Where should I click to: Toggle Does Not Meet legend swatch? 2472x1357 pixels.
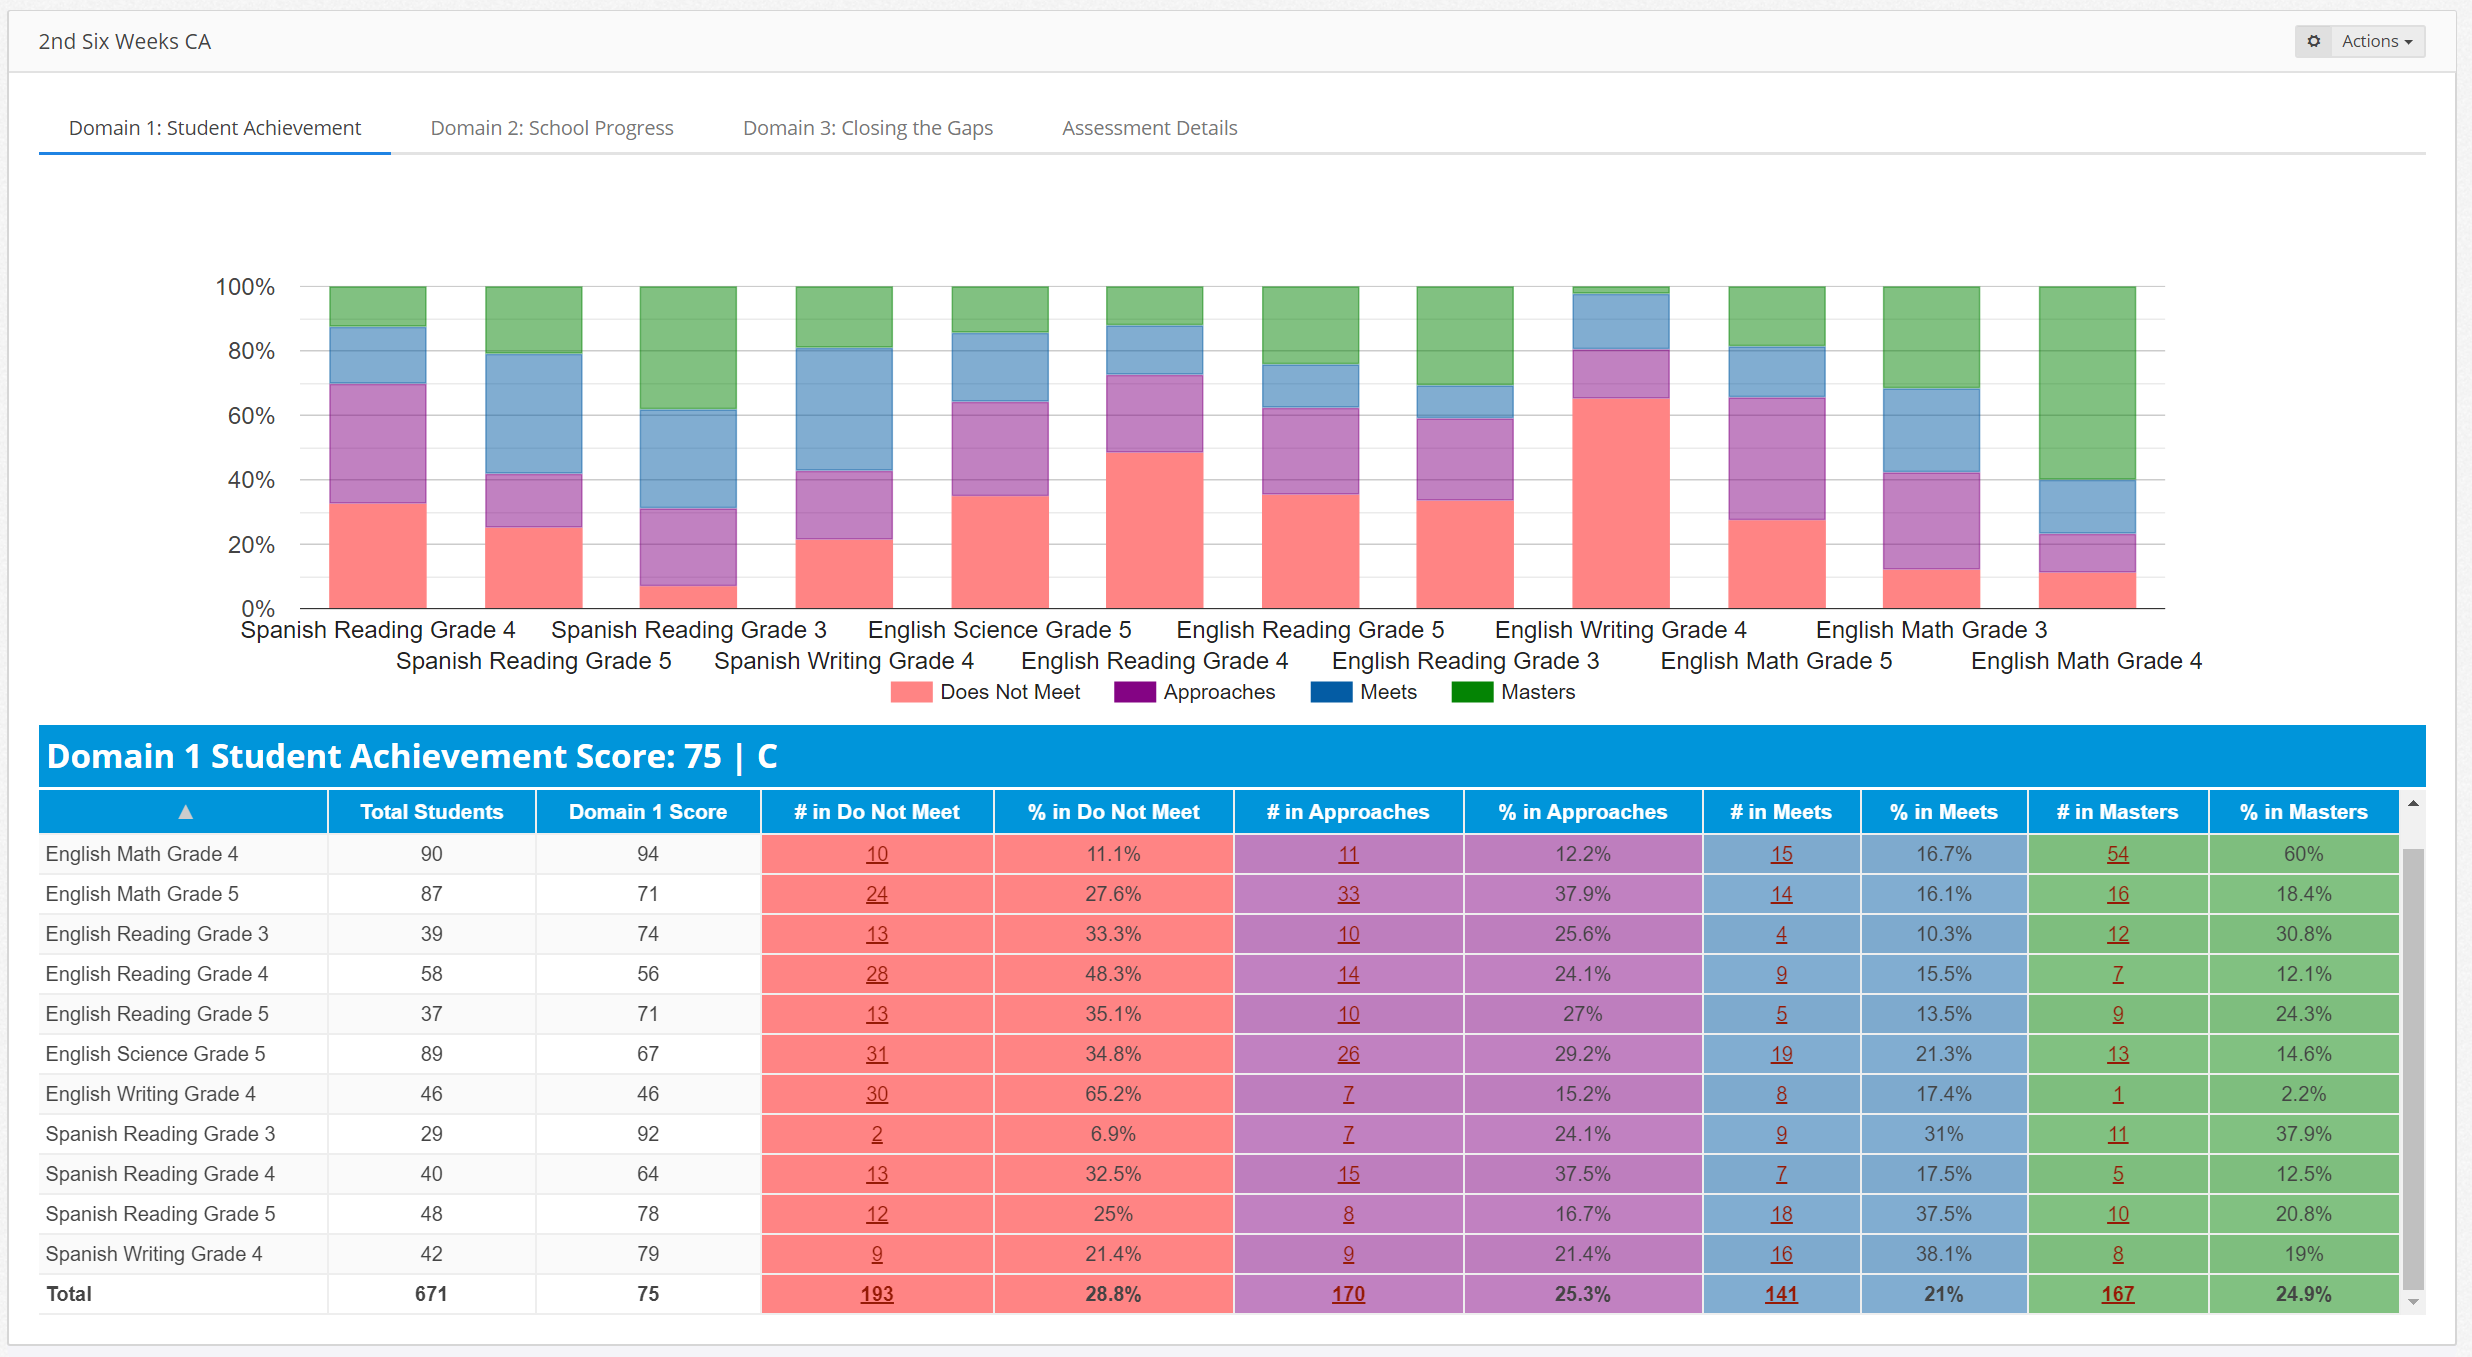(911, 692)
